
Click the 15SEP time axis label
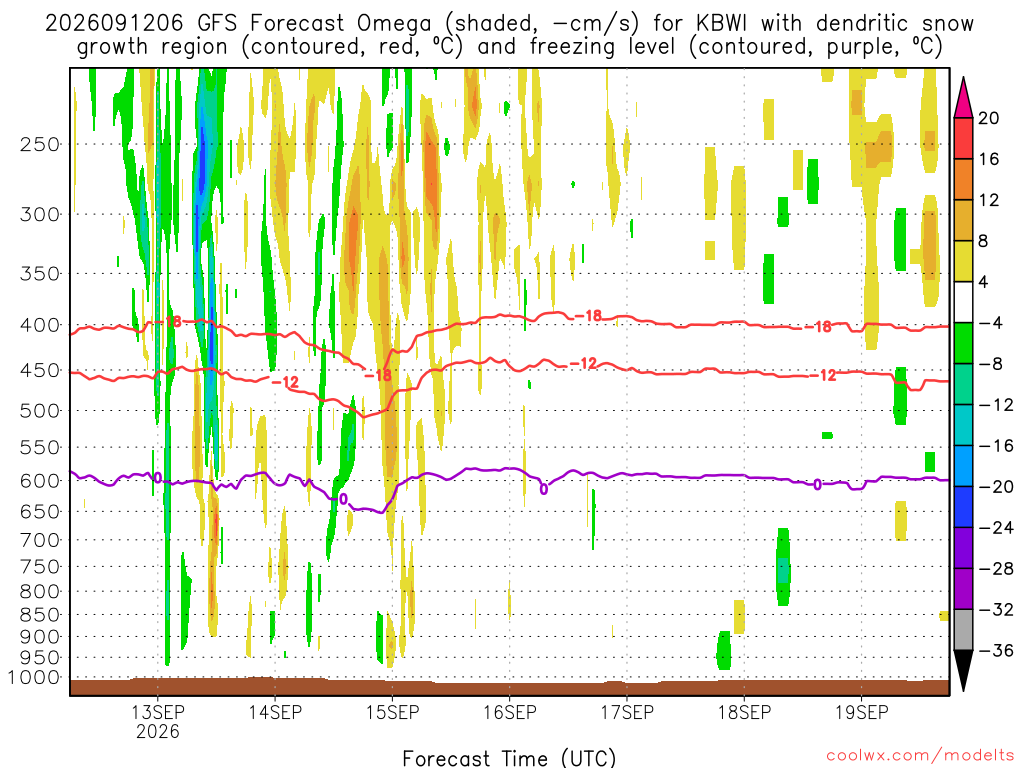coord(392,712)
